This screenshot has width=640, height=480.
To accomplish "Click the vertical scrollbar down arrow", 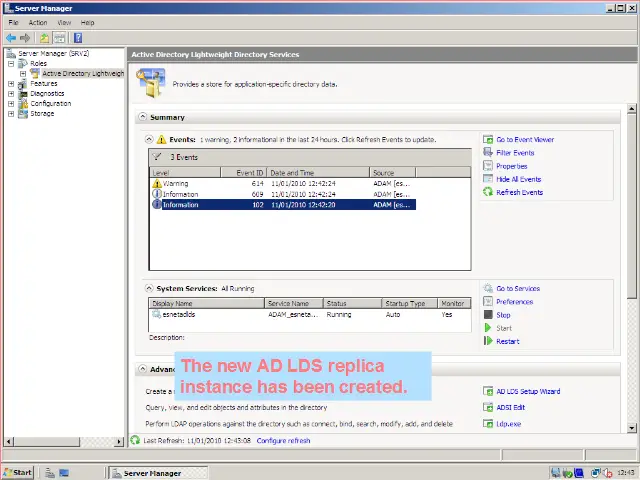I will [631, 428].
